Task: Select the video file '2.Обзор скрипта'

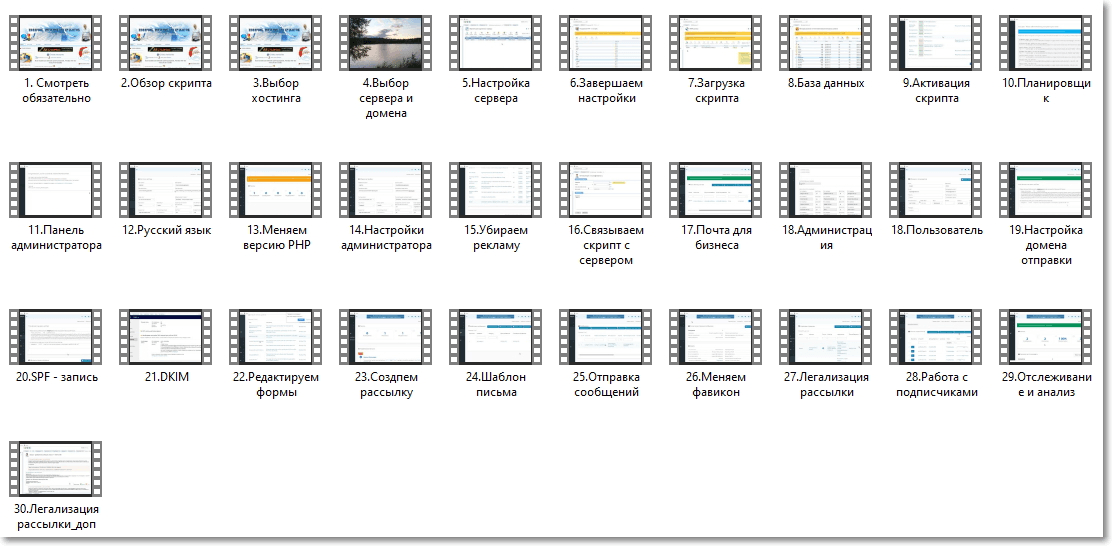Action: click(x=166, y=43)
